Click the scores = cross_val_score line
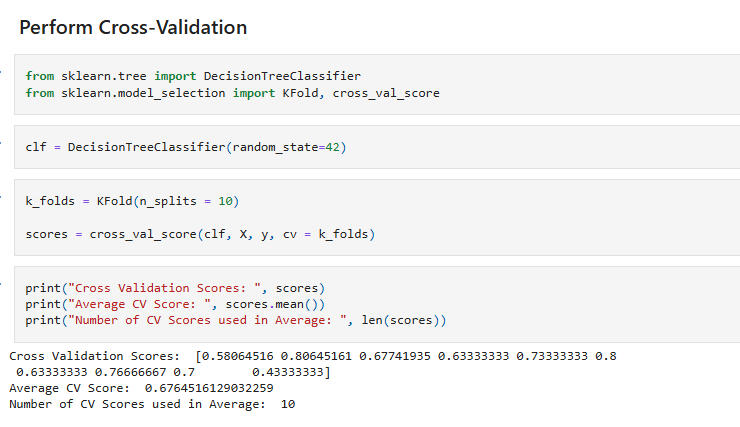 (x=200, y=235)
